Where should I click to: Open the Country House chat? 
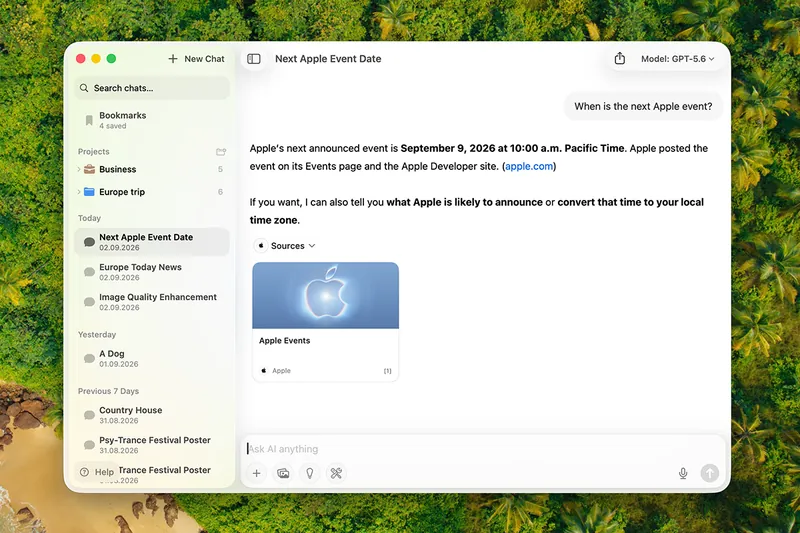[x=152, y=415]
